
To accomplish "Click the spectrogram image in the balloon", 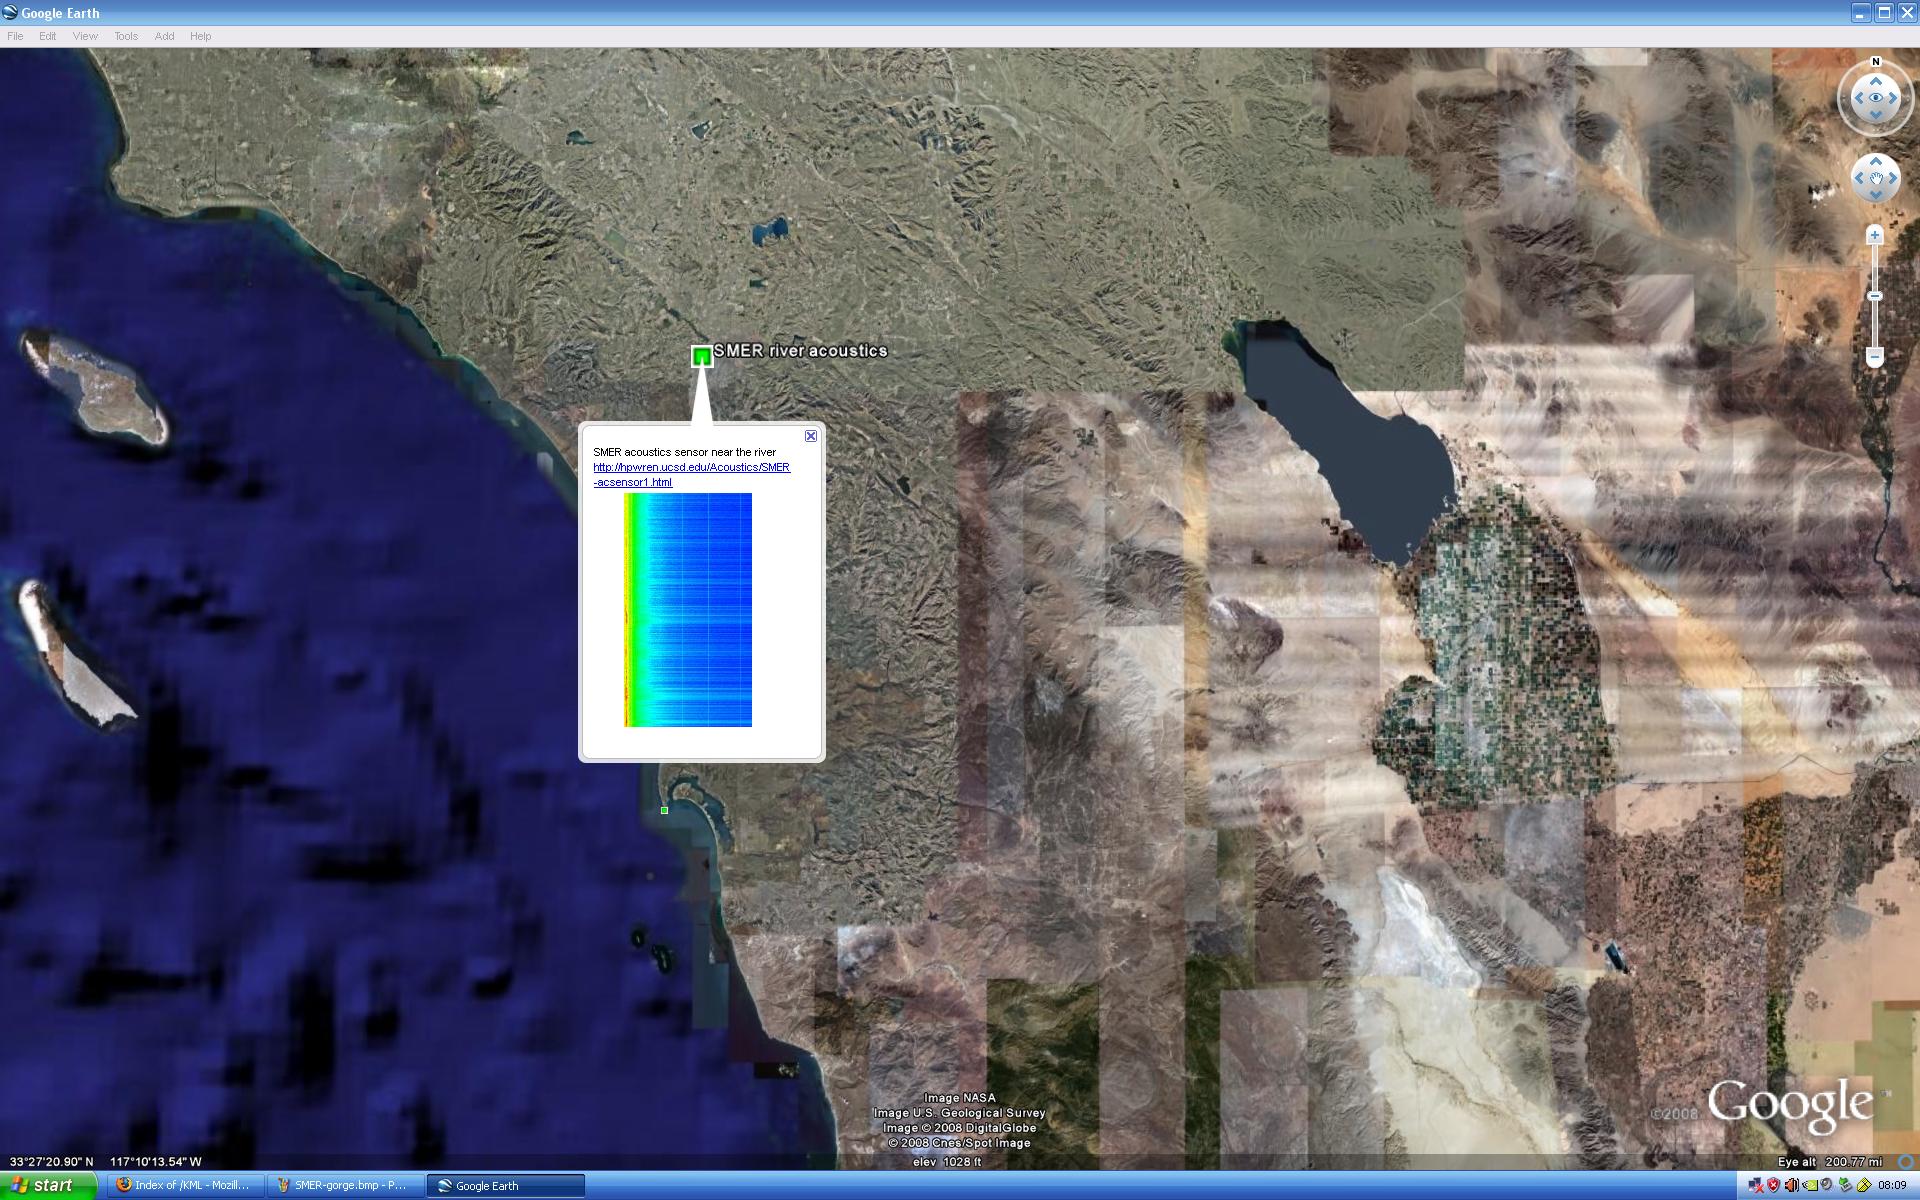I will coord(688,610).
